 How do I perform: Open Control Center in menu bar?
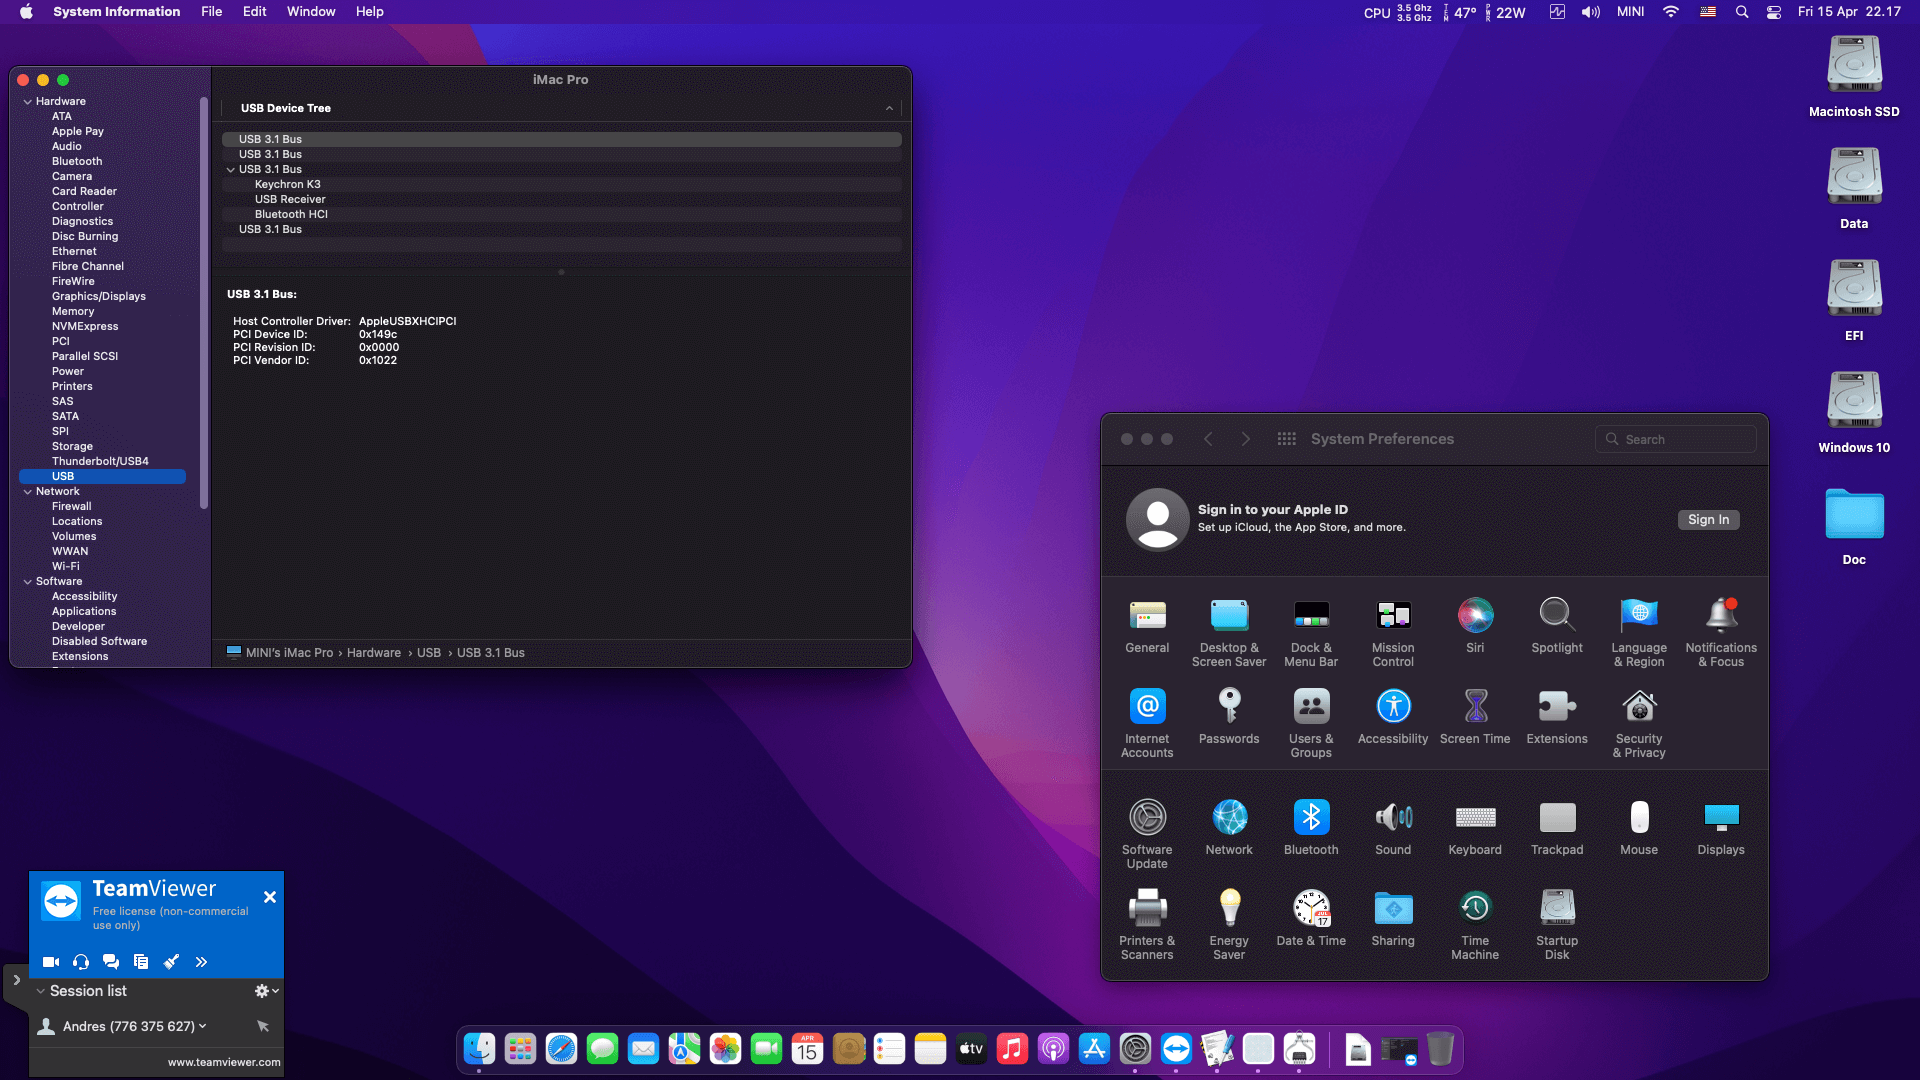click(1773, 12)
